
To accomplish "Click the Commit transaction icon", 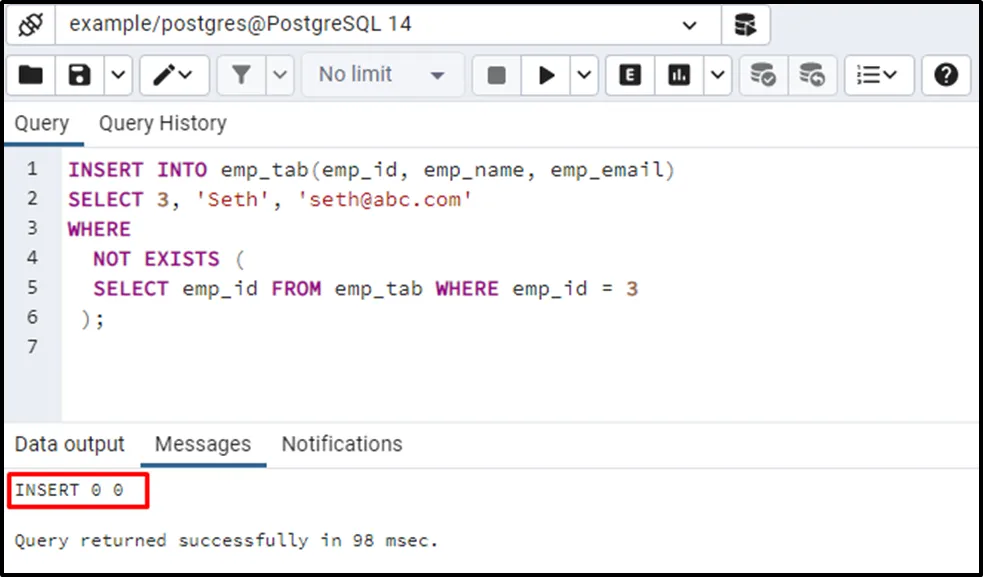I will click(763, 75).
